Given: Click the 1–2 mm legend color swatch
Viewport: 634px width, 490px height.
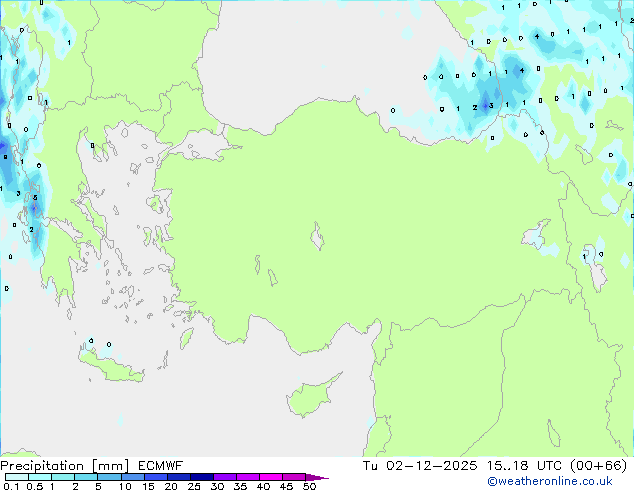Looking at the screenshot, I should click(63, 477).
